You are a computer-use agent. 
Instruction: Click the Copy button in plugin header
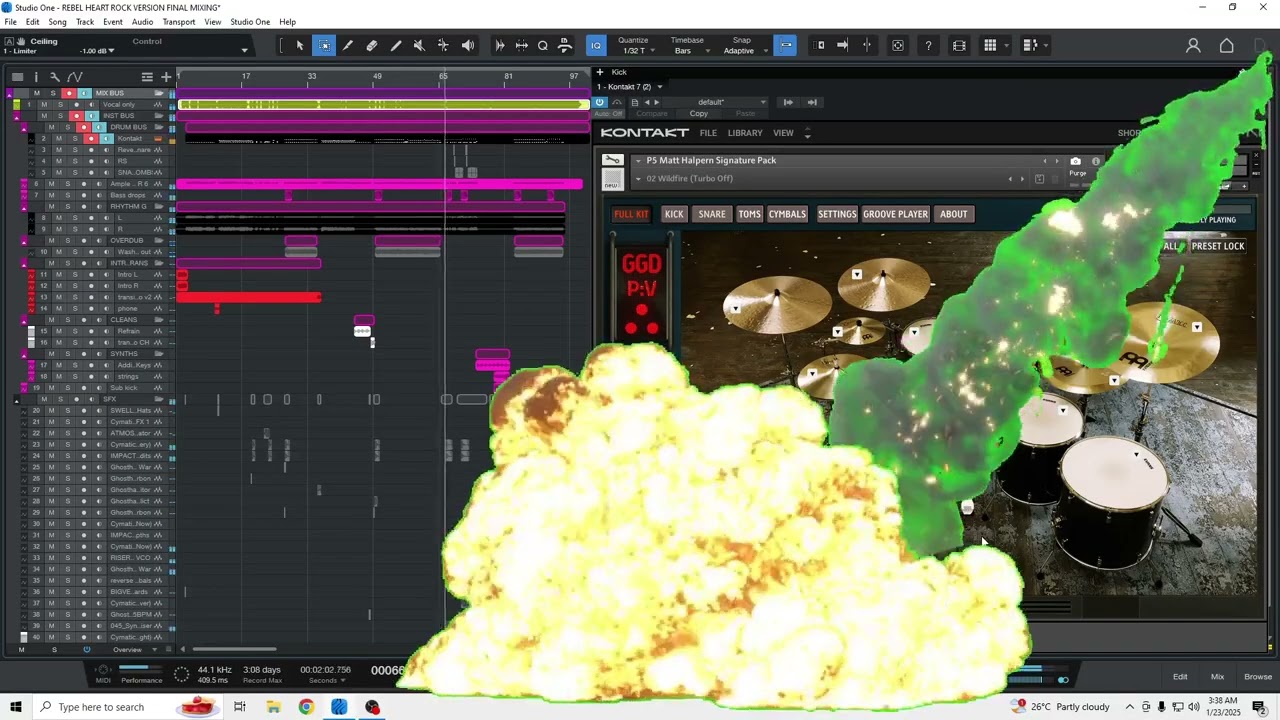[699, 113]
